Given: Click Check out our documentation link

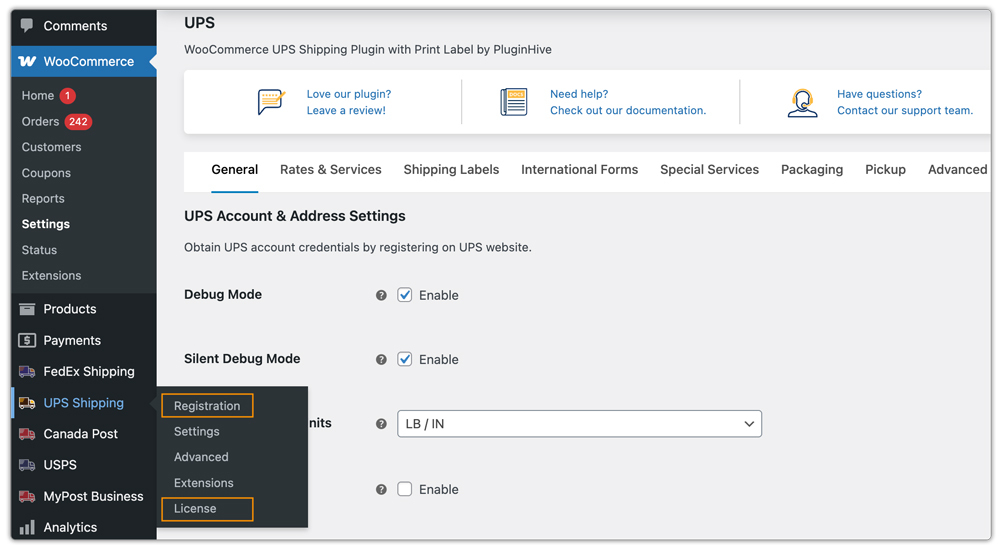Looking at the screenshot, I should 628,110.
